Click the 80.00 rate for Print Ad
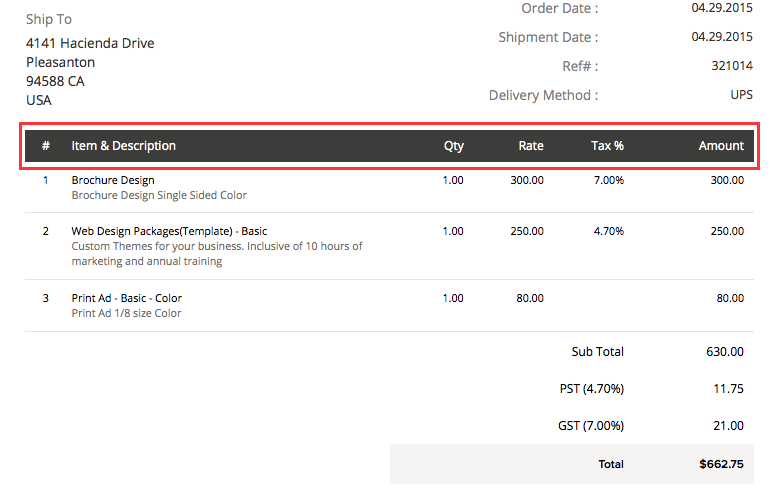 click(x=530, y=298)
